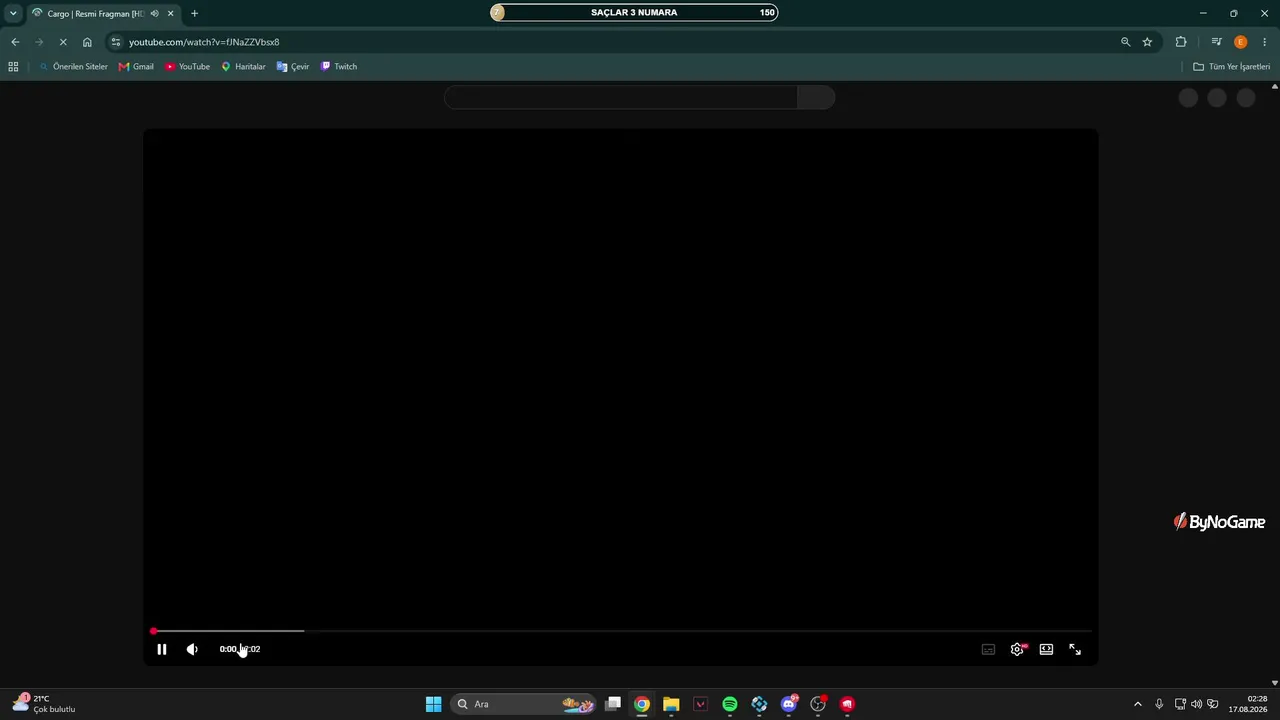This screenshot has height=720, width=1280.
Task: Open the media controls button in toolbar
Action: 1216,42
